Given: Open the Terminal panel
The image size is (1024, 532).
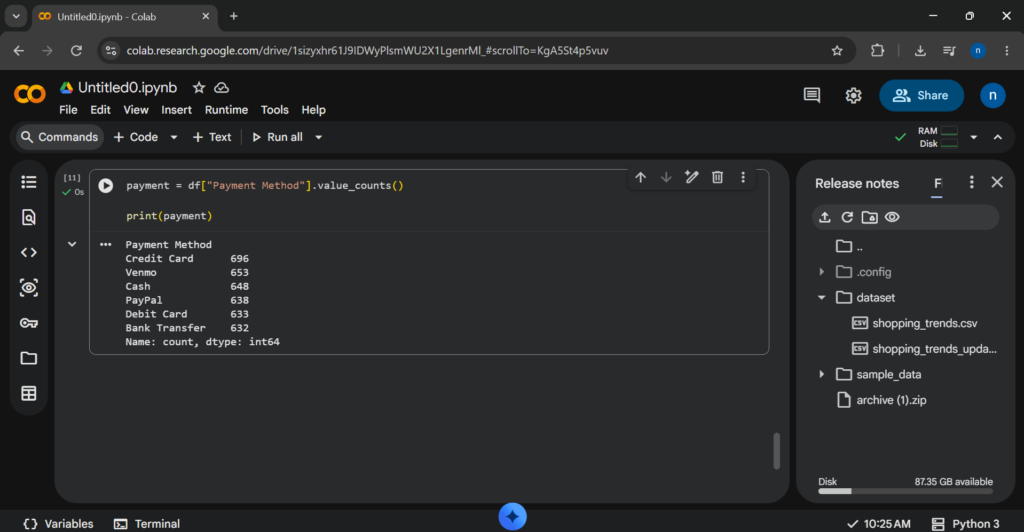Looking at the screenshot, I should tap(147, 524).
